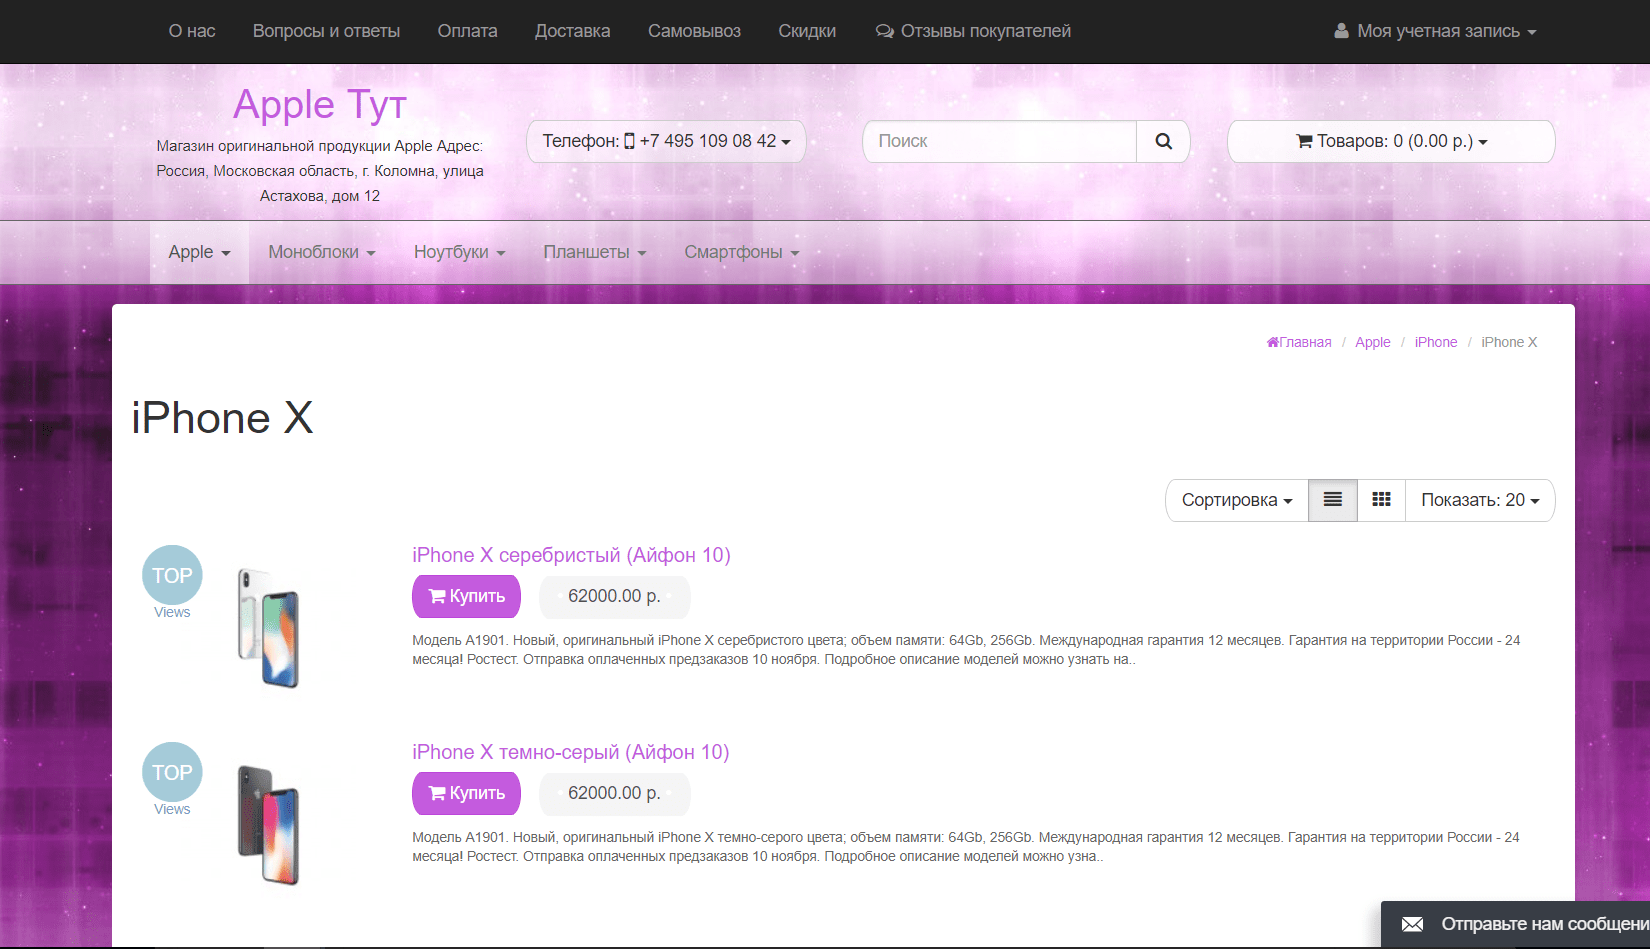Screen dimensions: 1650x949
Task: Open the iPhone X темно-серый product link
Action: [x=570, y=752]
